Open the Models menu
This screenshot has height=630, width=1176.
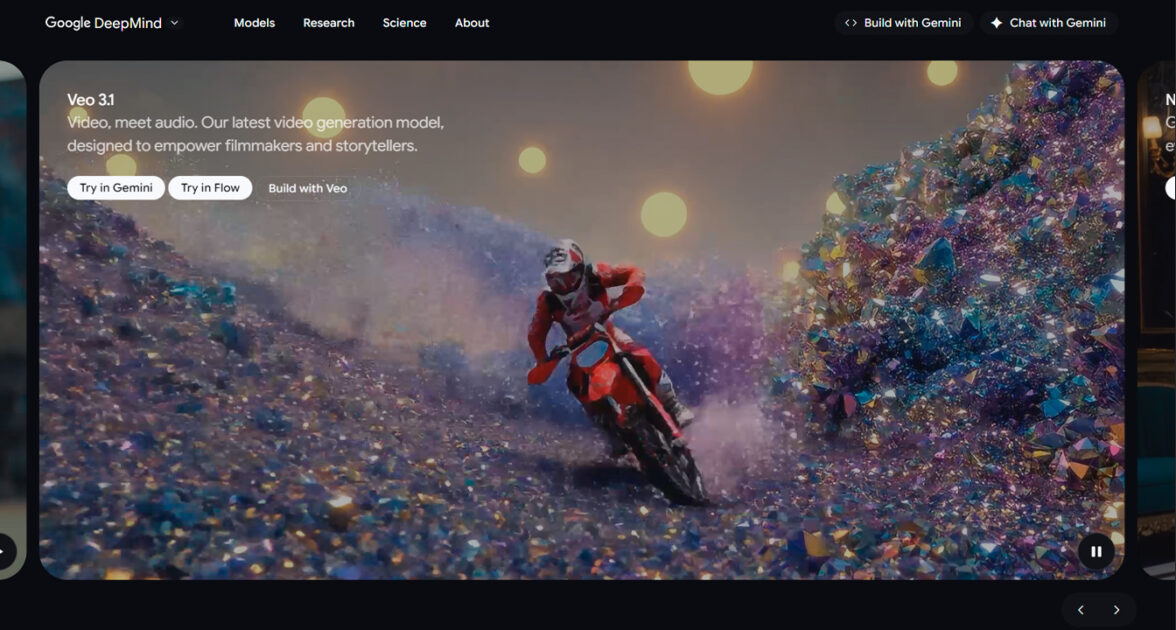pos(254,22)
